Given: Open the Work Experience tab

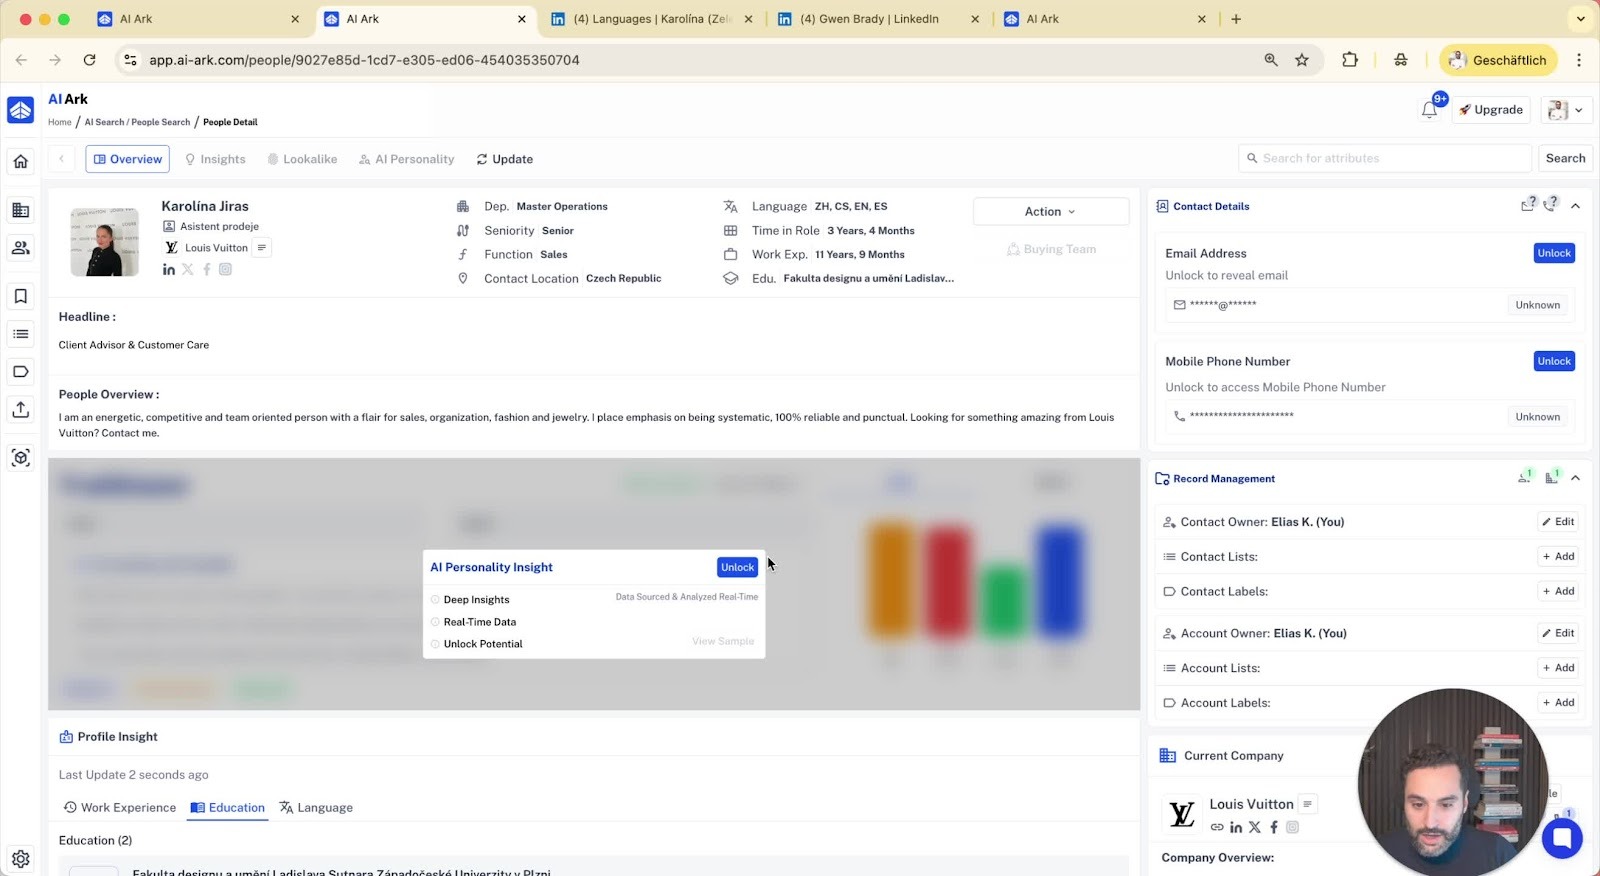Looking at the screenshot, I should coord(120,808).
